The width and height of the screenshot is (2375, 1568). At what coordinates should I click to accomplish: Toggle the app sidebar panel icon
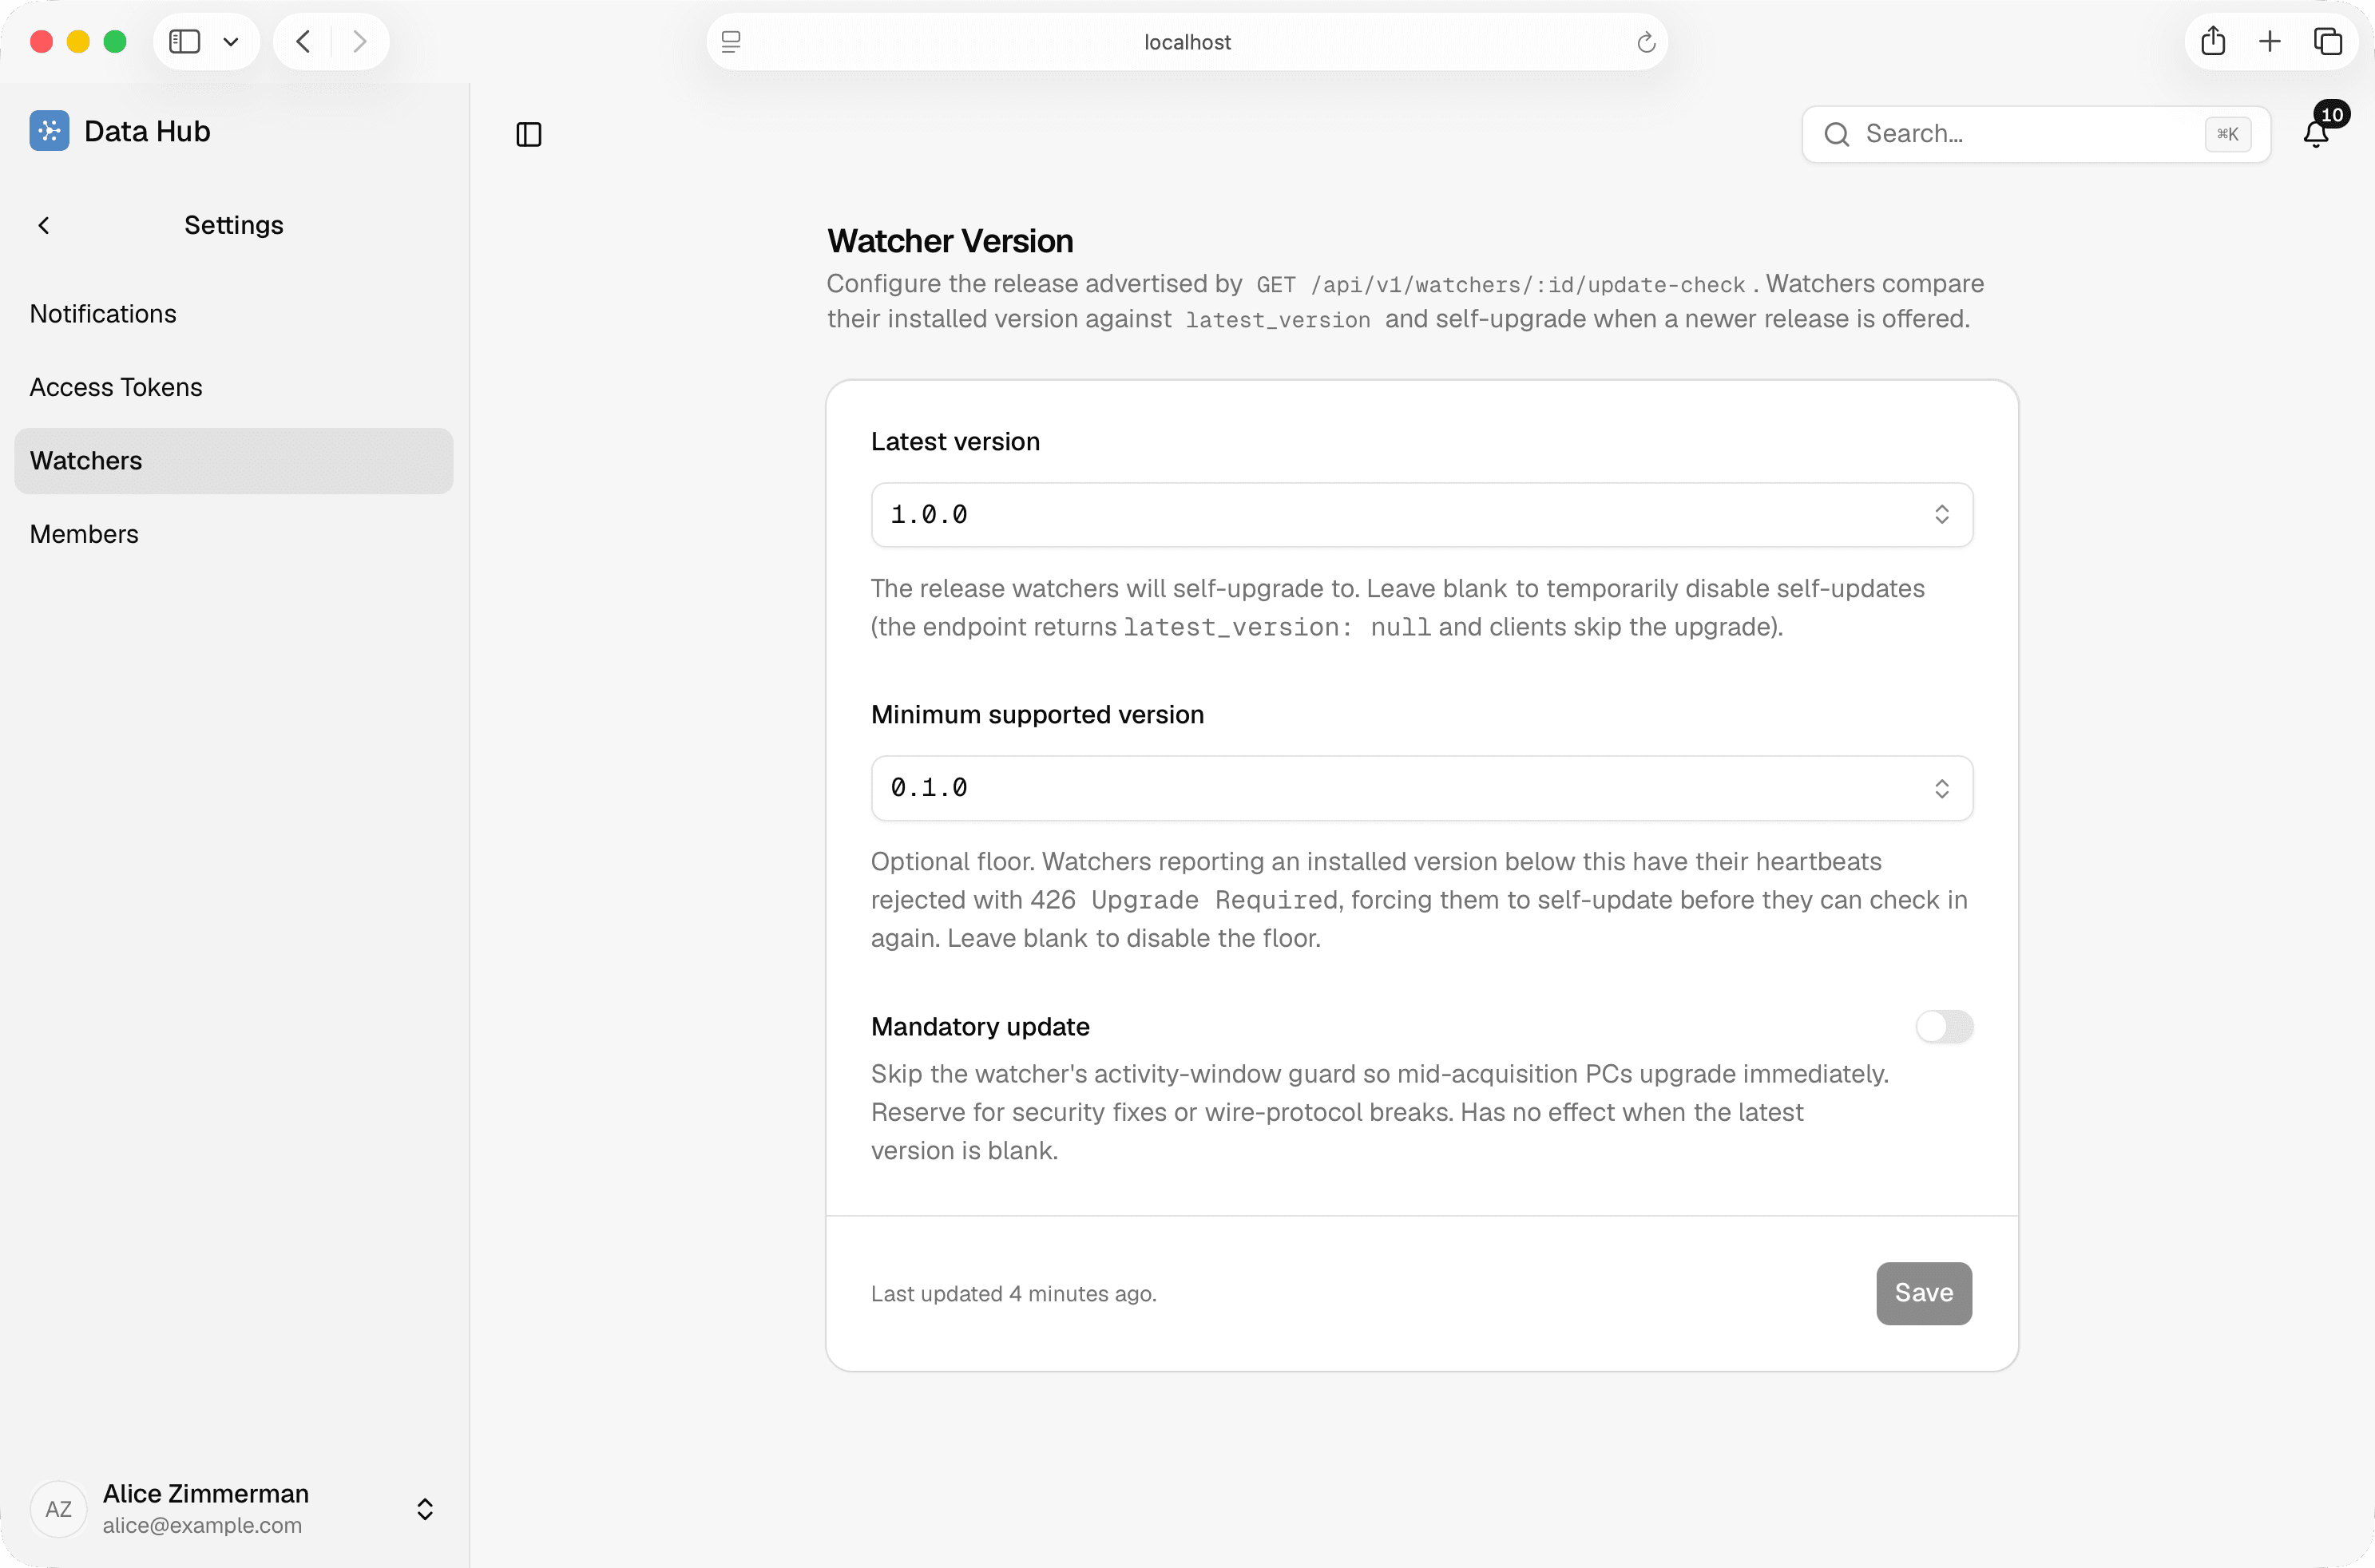click(x=529, y=134)
